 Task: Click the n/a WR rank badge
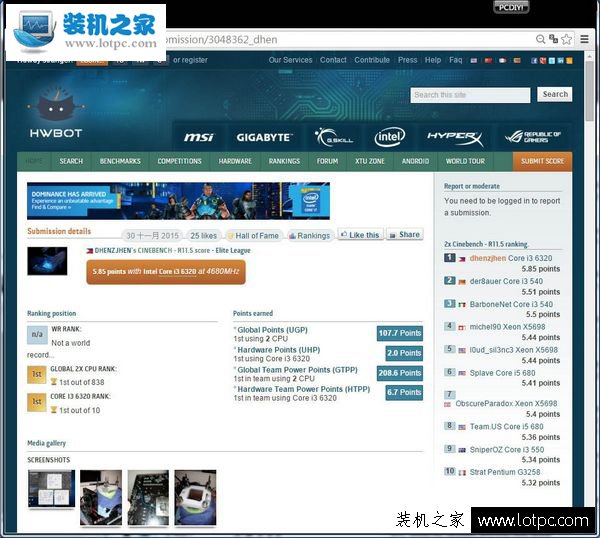pyautogui.click(x=37, y=334)
